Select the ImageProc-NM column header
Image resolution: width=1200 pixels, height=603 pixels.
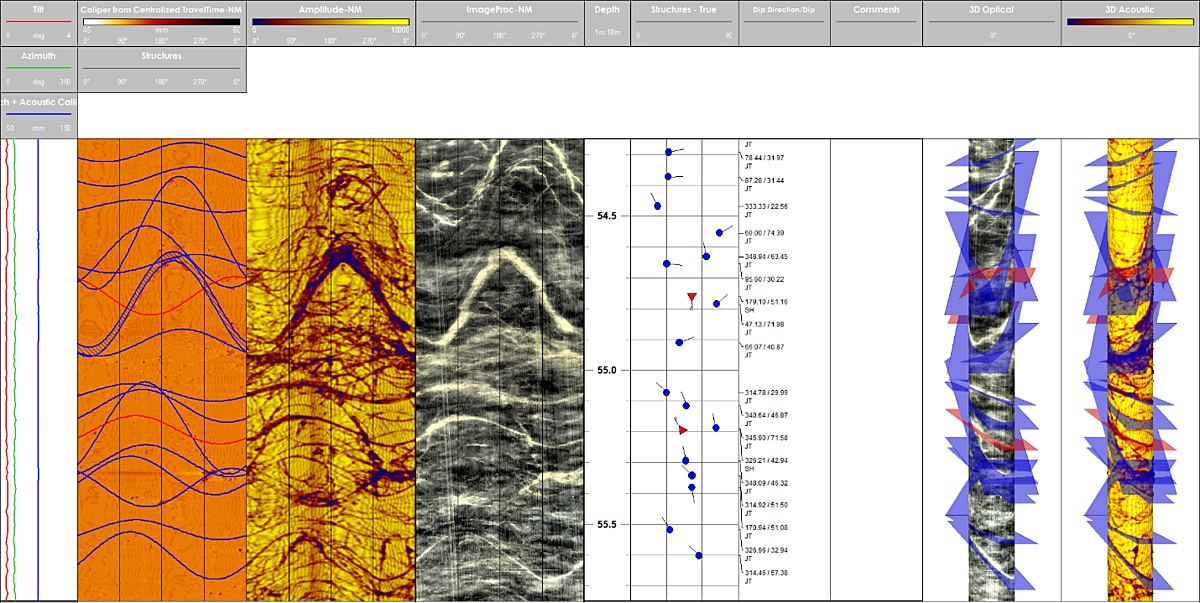tap(500, 10)
